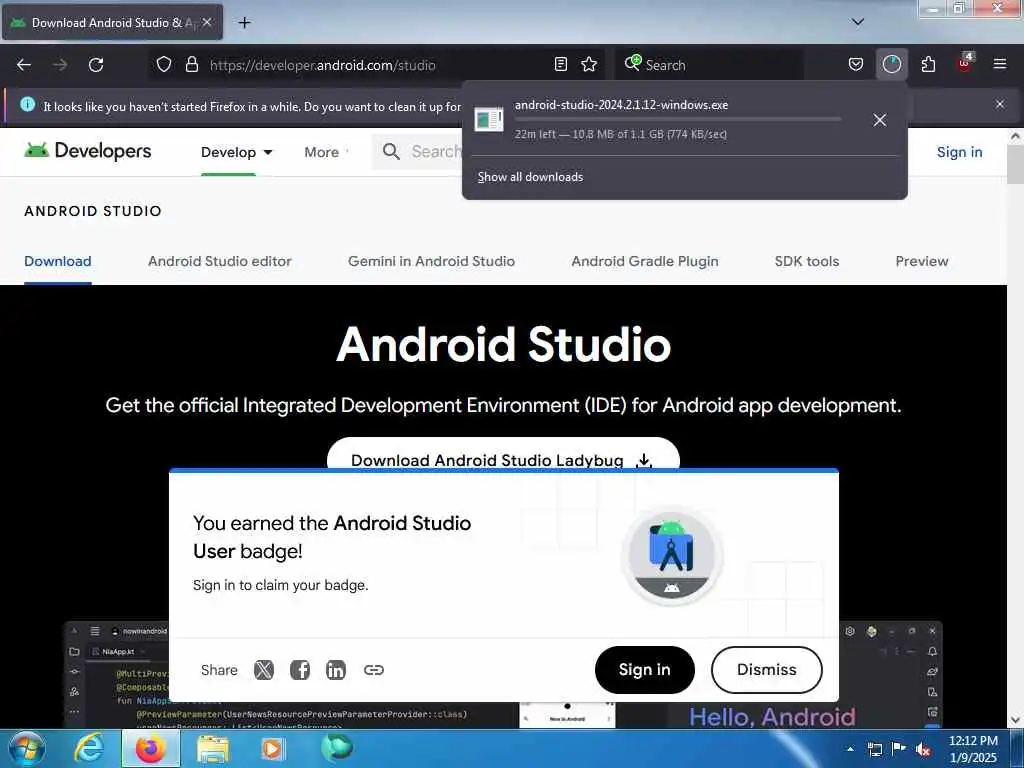This screenshot has height=768, width=1024.
Task: Click the downloads progress toolbar icon
Action: tap(891, 65)
